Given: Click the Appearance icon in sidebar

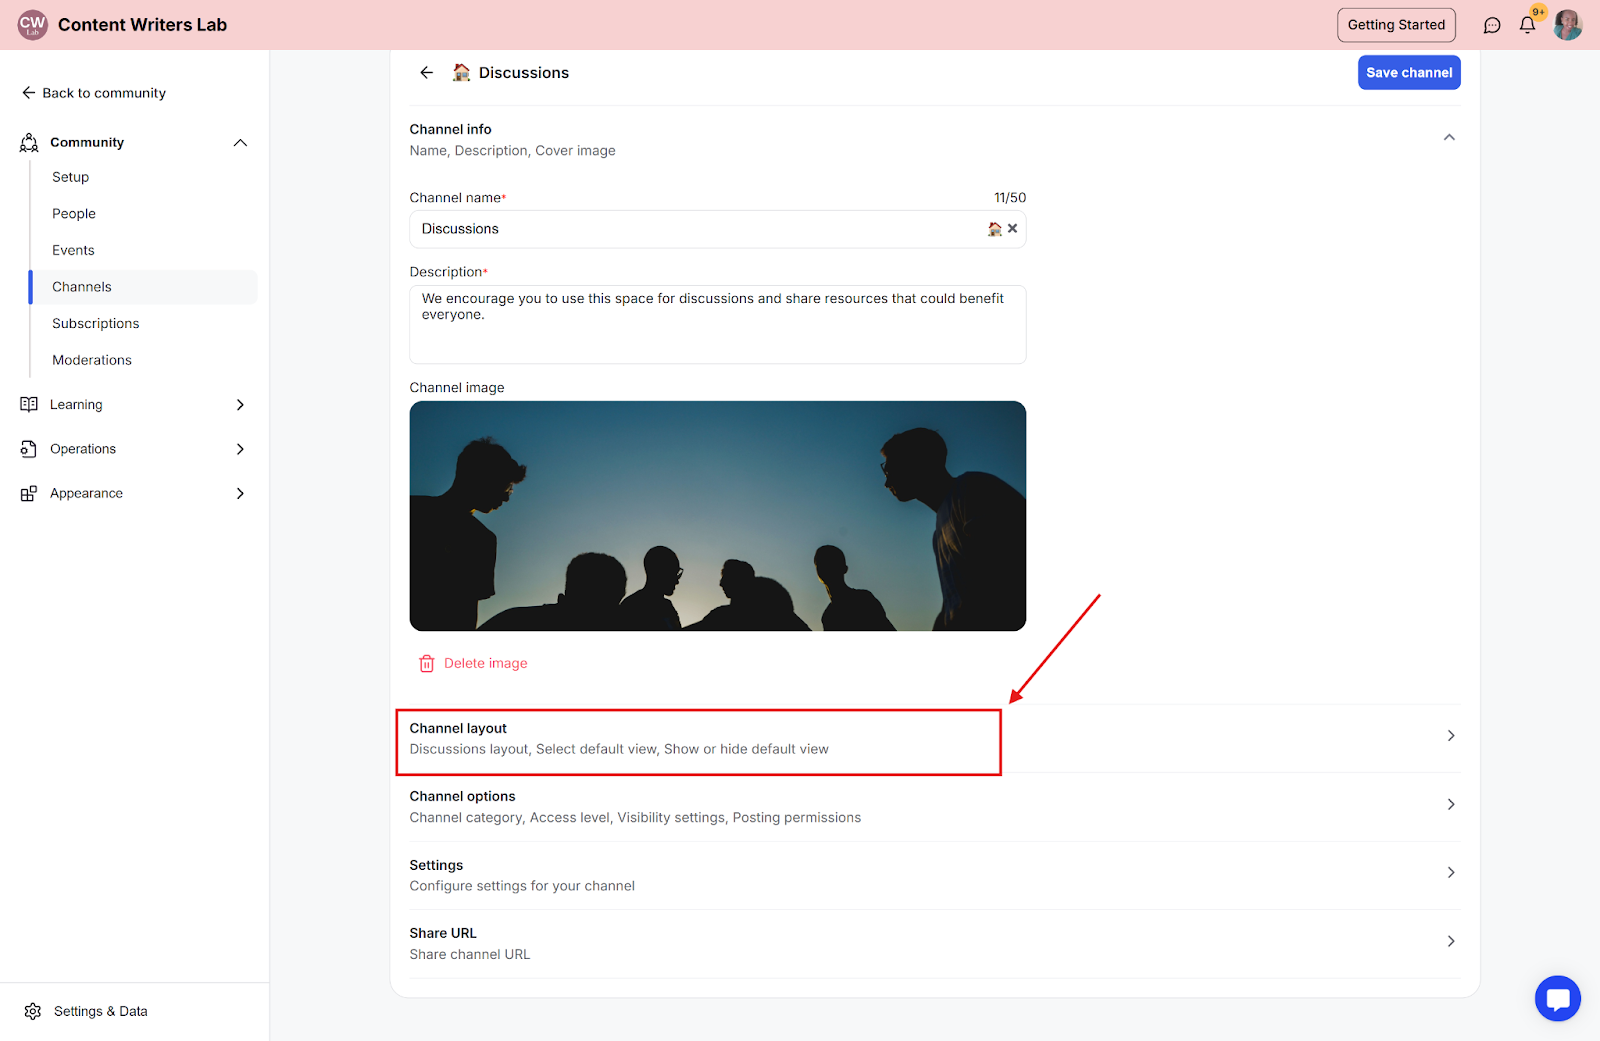Looking at the screenshot, I should [x=29, y=493].
